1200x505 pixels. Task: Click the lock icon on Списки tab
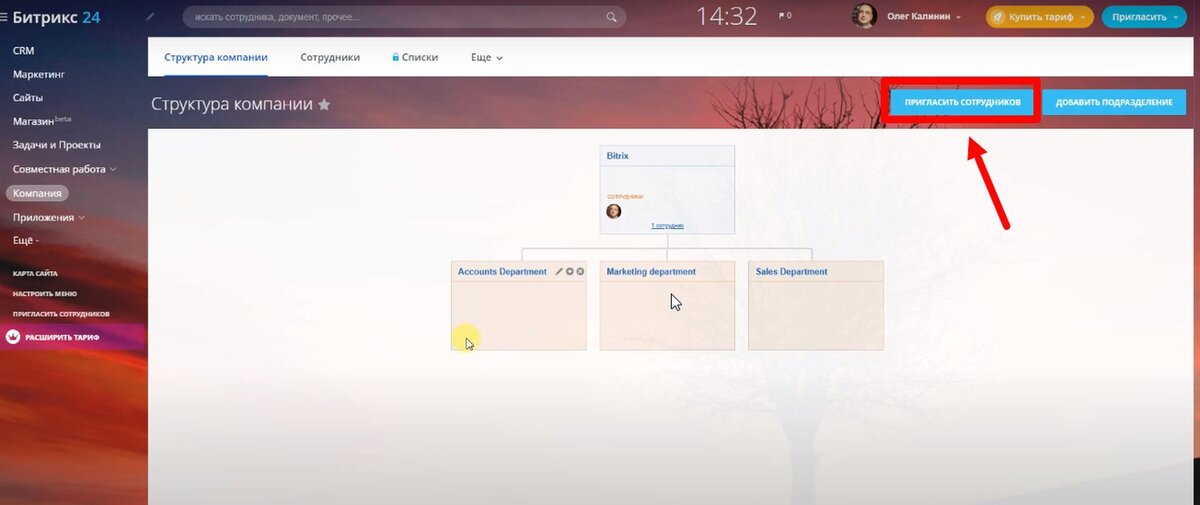click(396, 57)
